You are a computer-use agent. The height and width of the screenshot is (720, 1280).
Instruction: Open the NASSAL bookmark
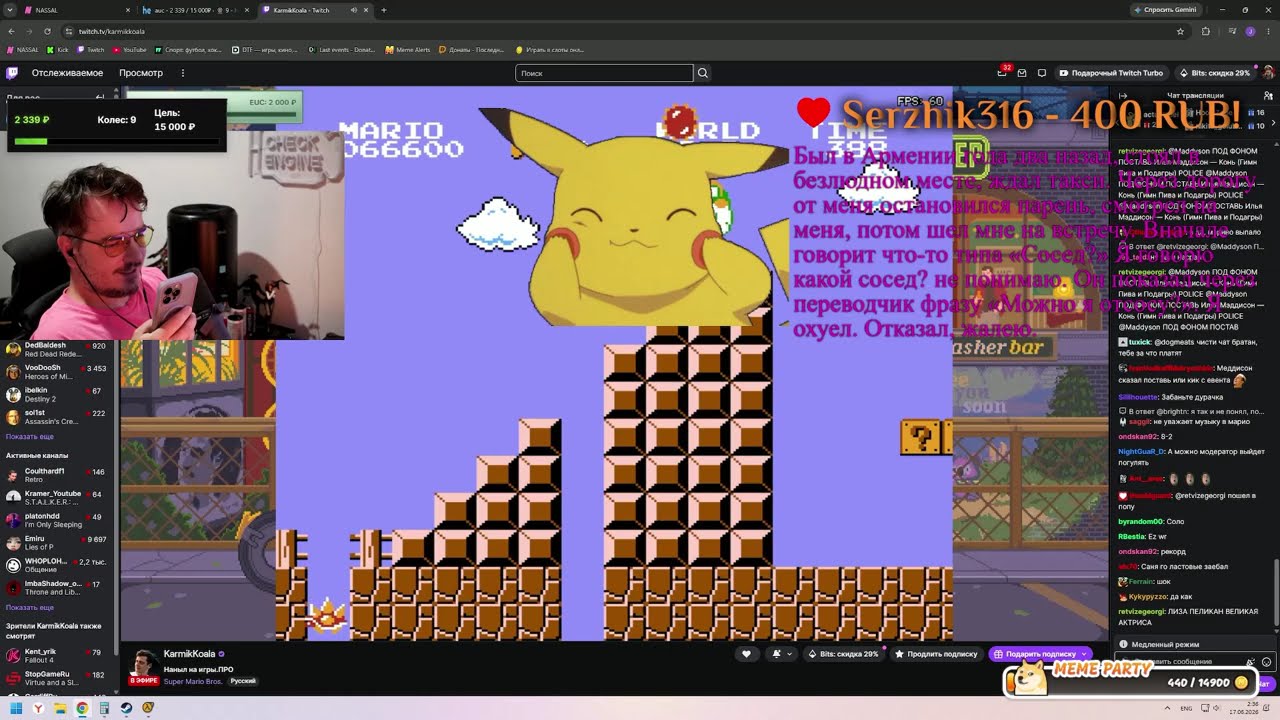22,49
